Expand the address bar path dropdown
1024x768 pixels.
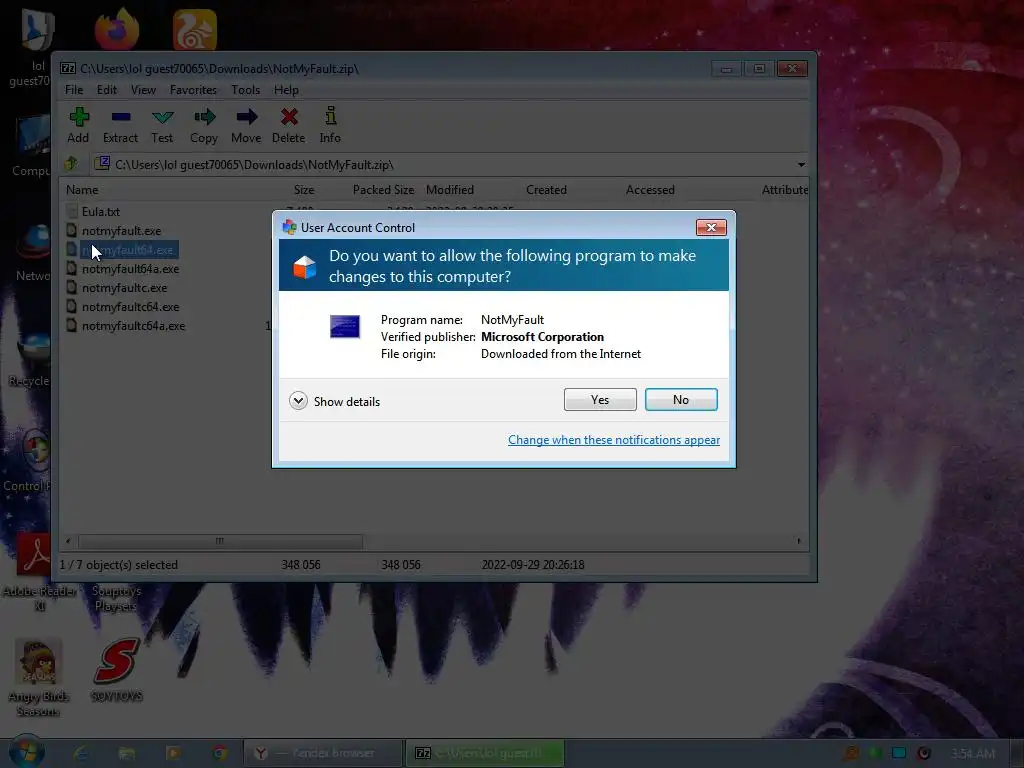click(x=801, y=165)
